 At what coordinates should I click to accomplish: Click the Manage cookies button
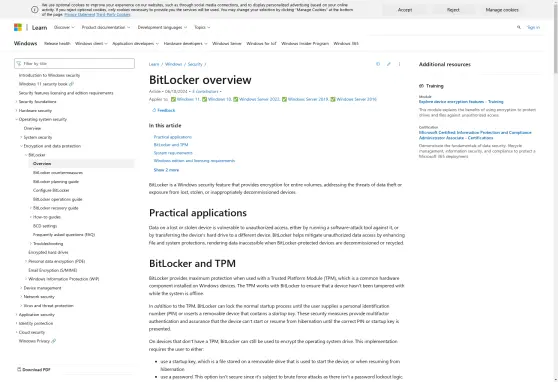502,10
